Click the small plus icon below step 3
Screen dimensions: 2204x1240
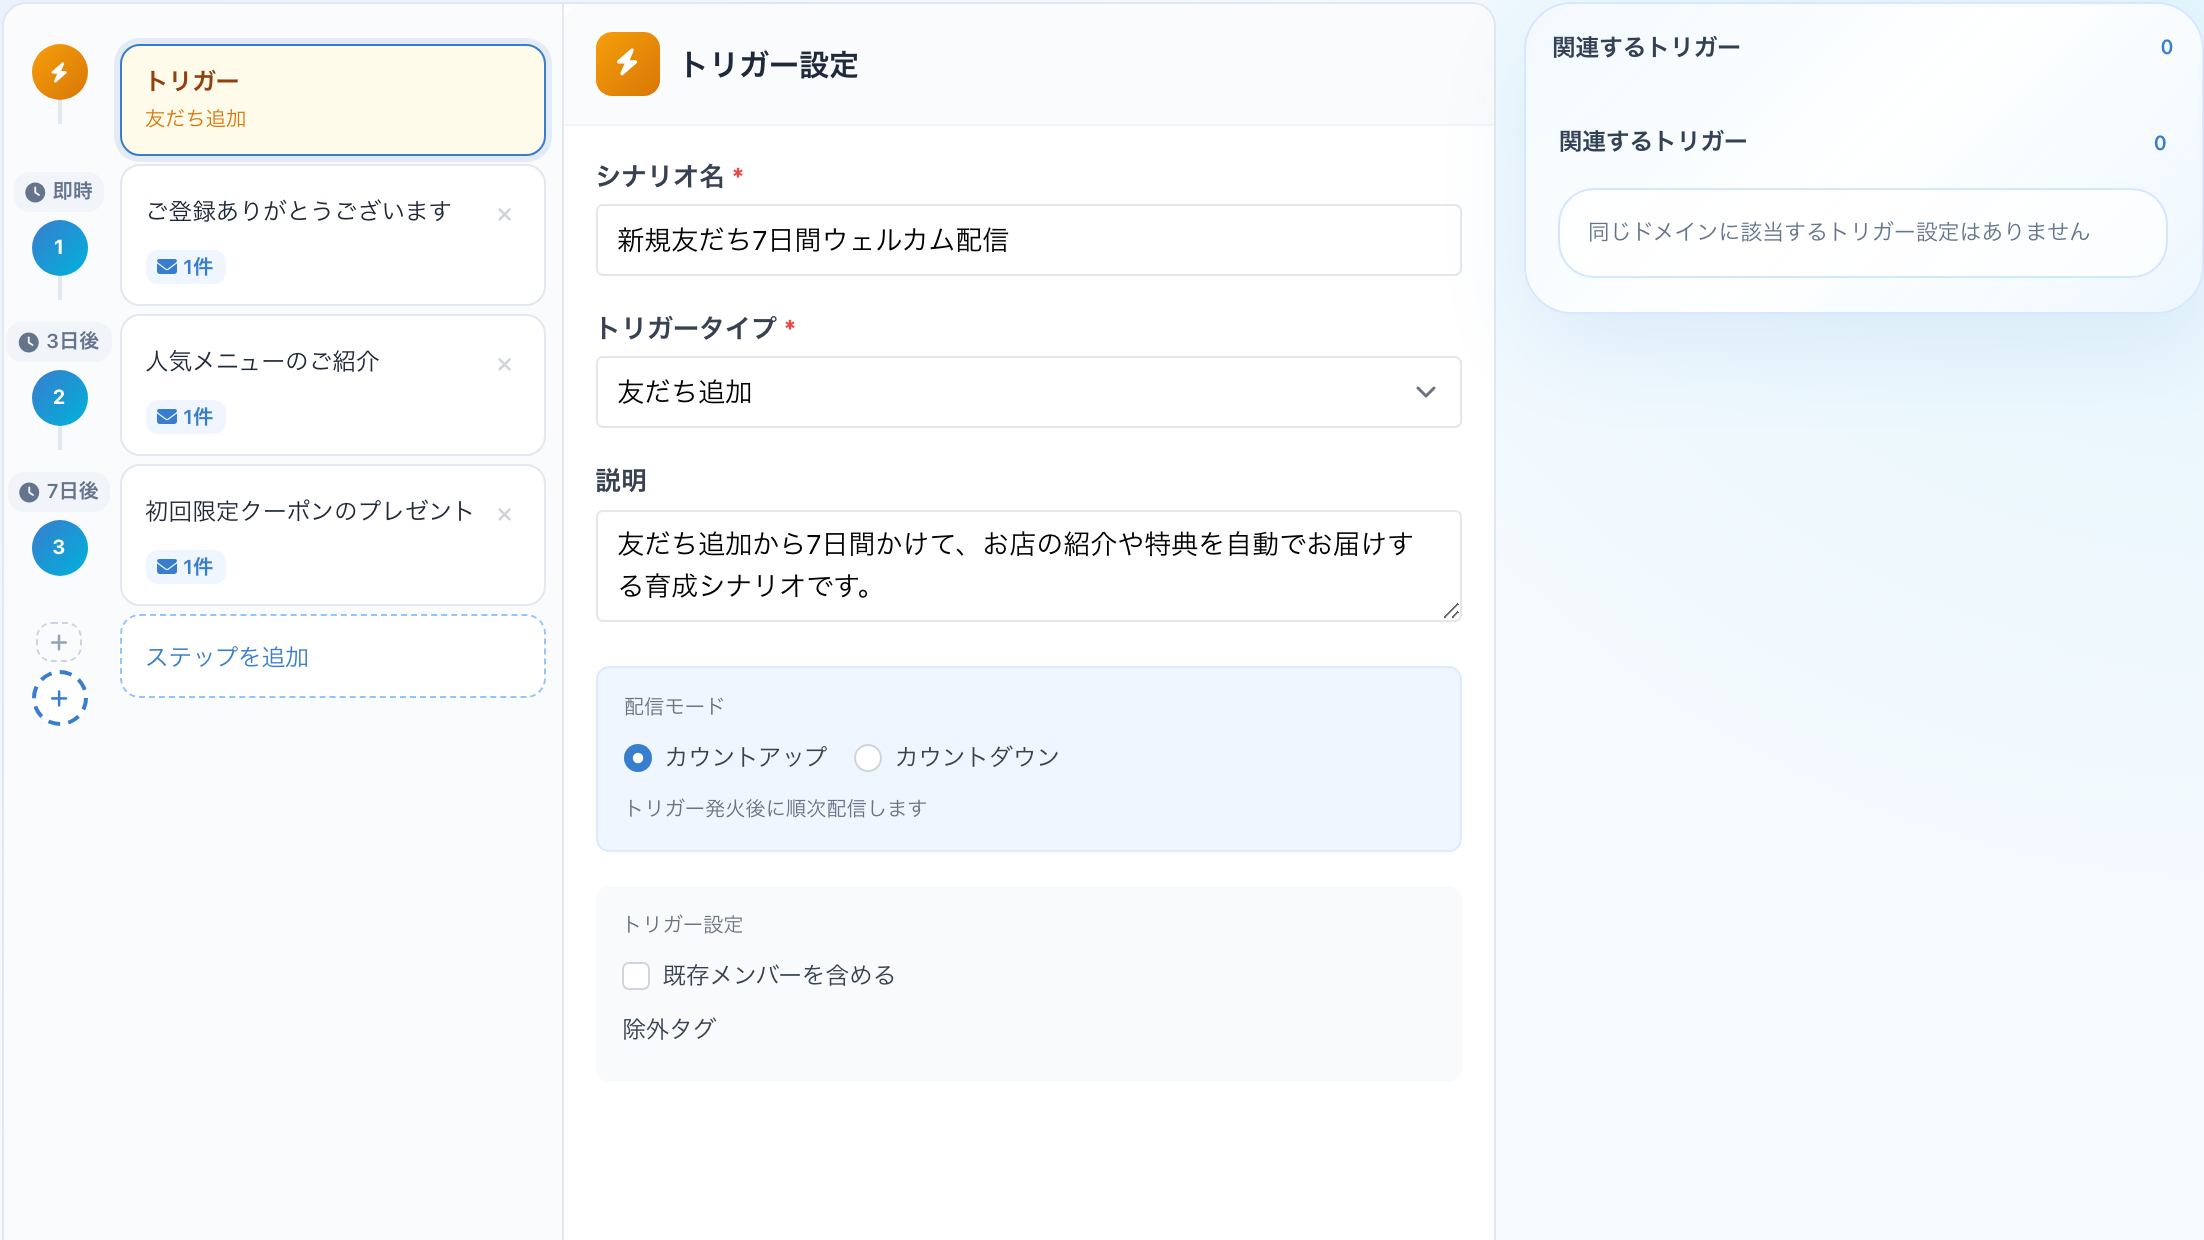(x=59, y=642)
